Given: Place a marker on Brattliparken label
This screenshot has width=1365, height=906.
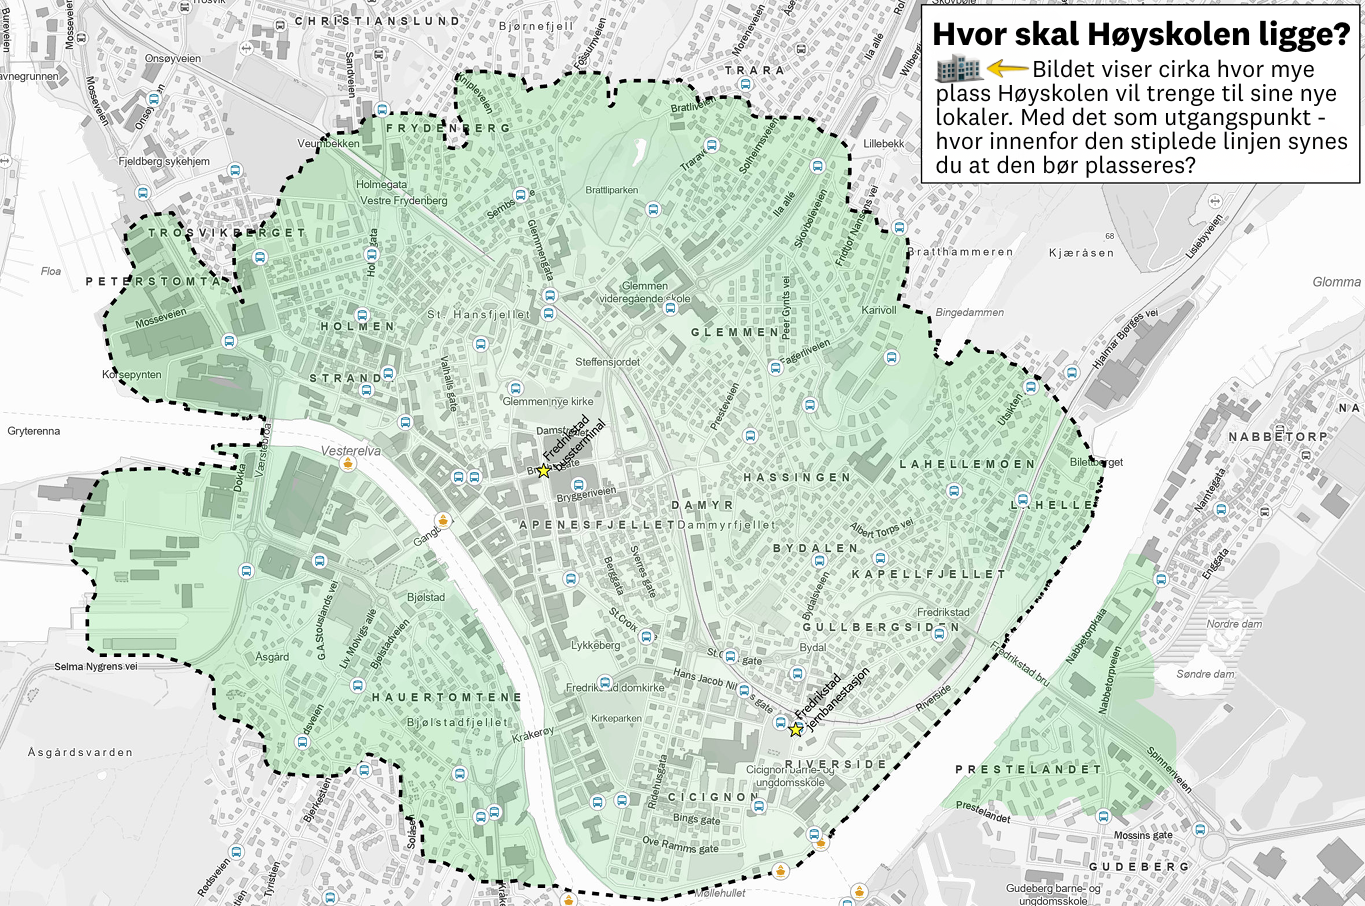Looking at the screenshot, I should (x=612, y=190).
